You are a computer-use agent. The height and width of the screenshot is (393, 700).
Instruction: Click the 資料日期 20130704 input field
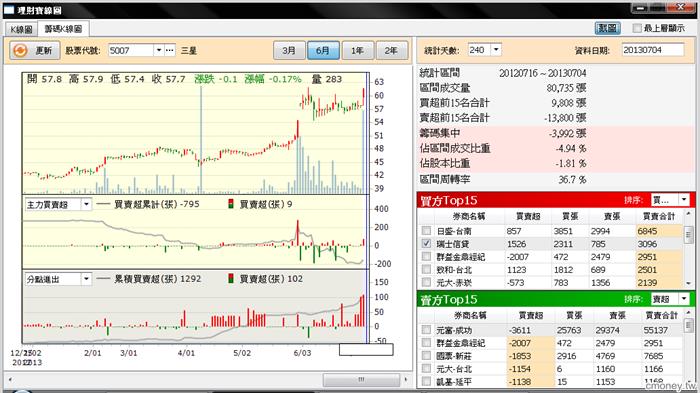652,50
